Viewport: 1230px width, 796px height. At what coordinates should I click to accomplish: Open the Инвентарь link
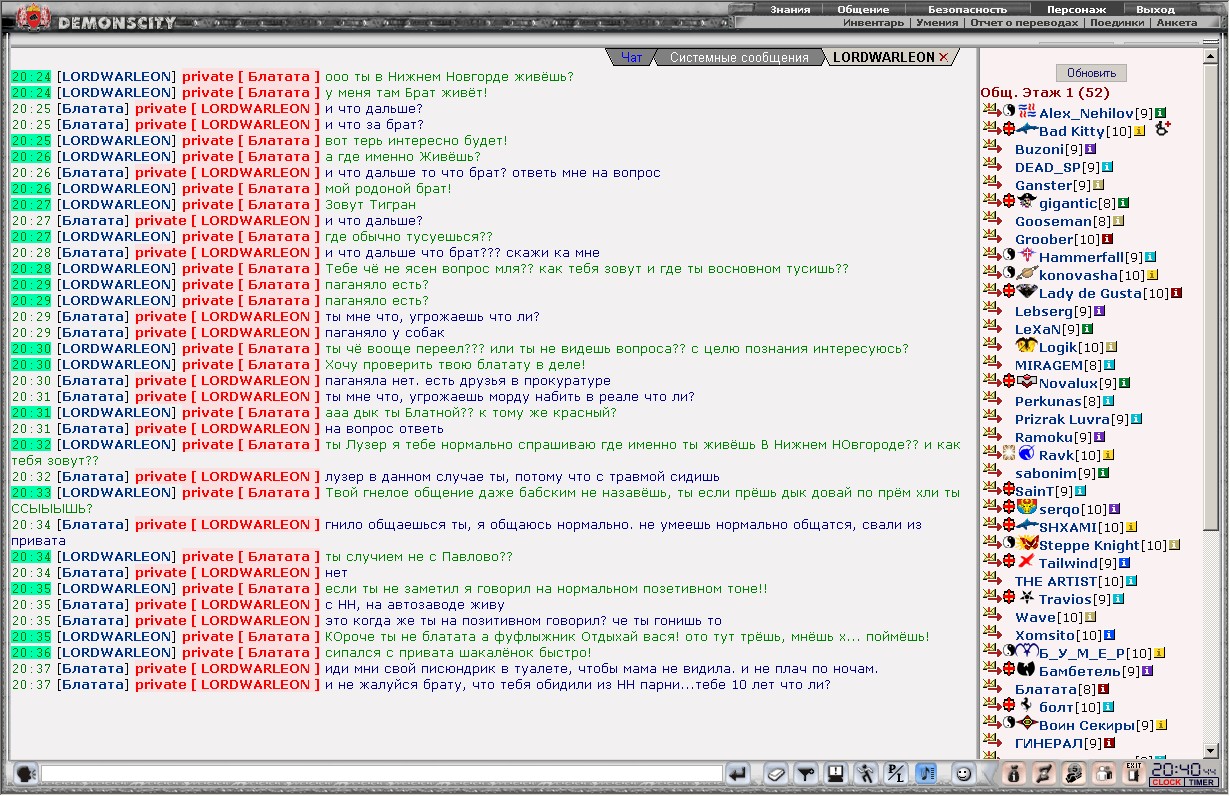(873, 22)
